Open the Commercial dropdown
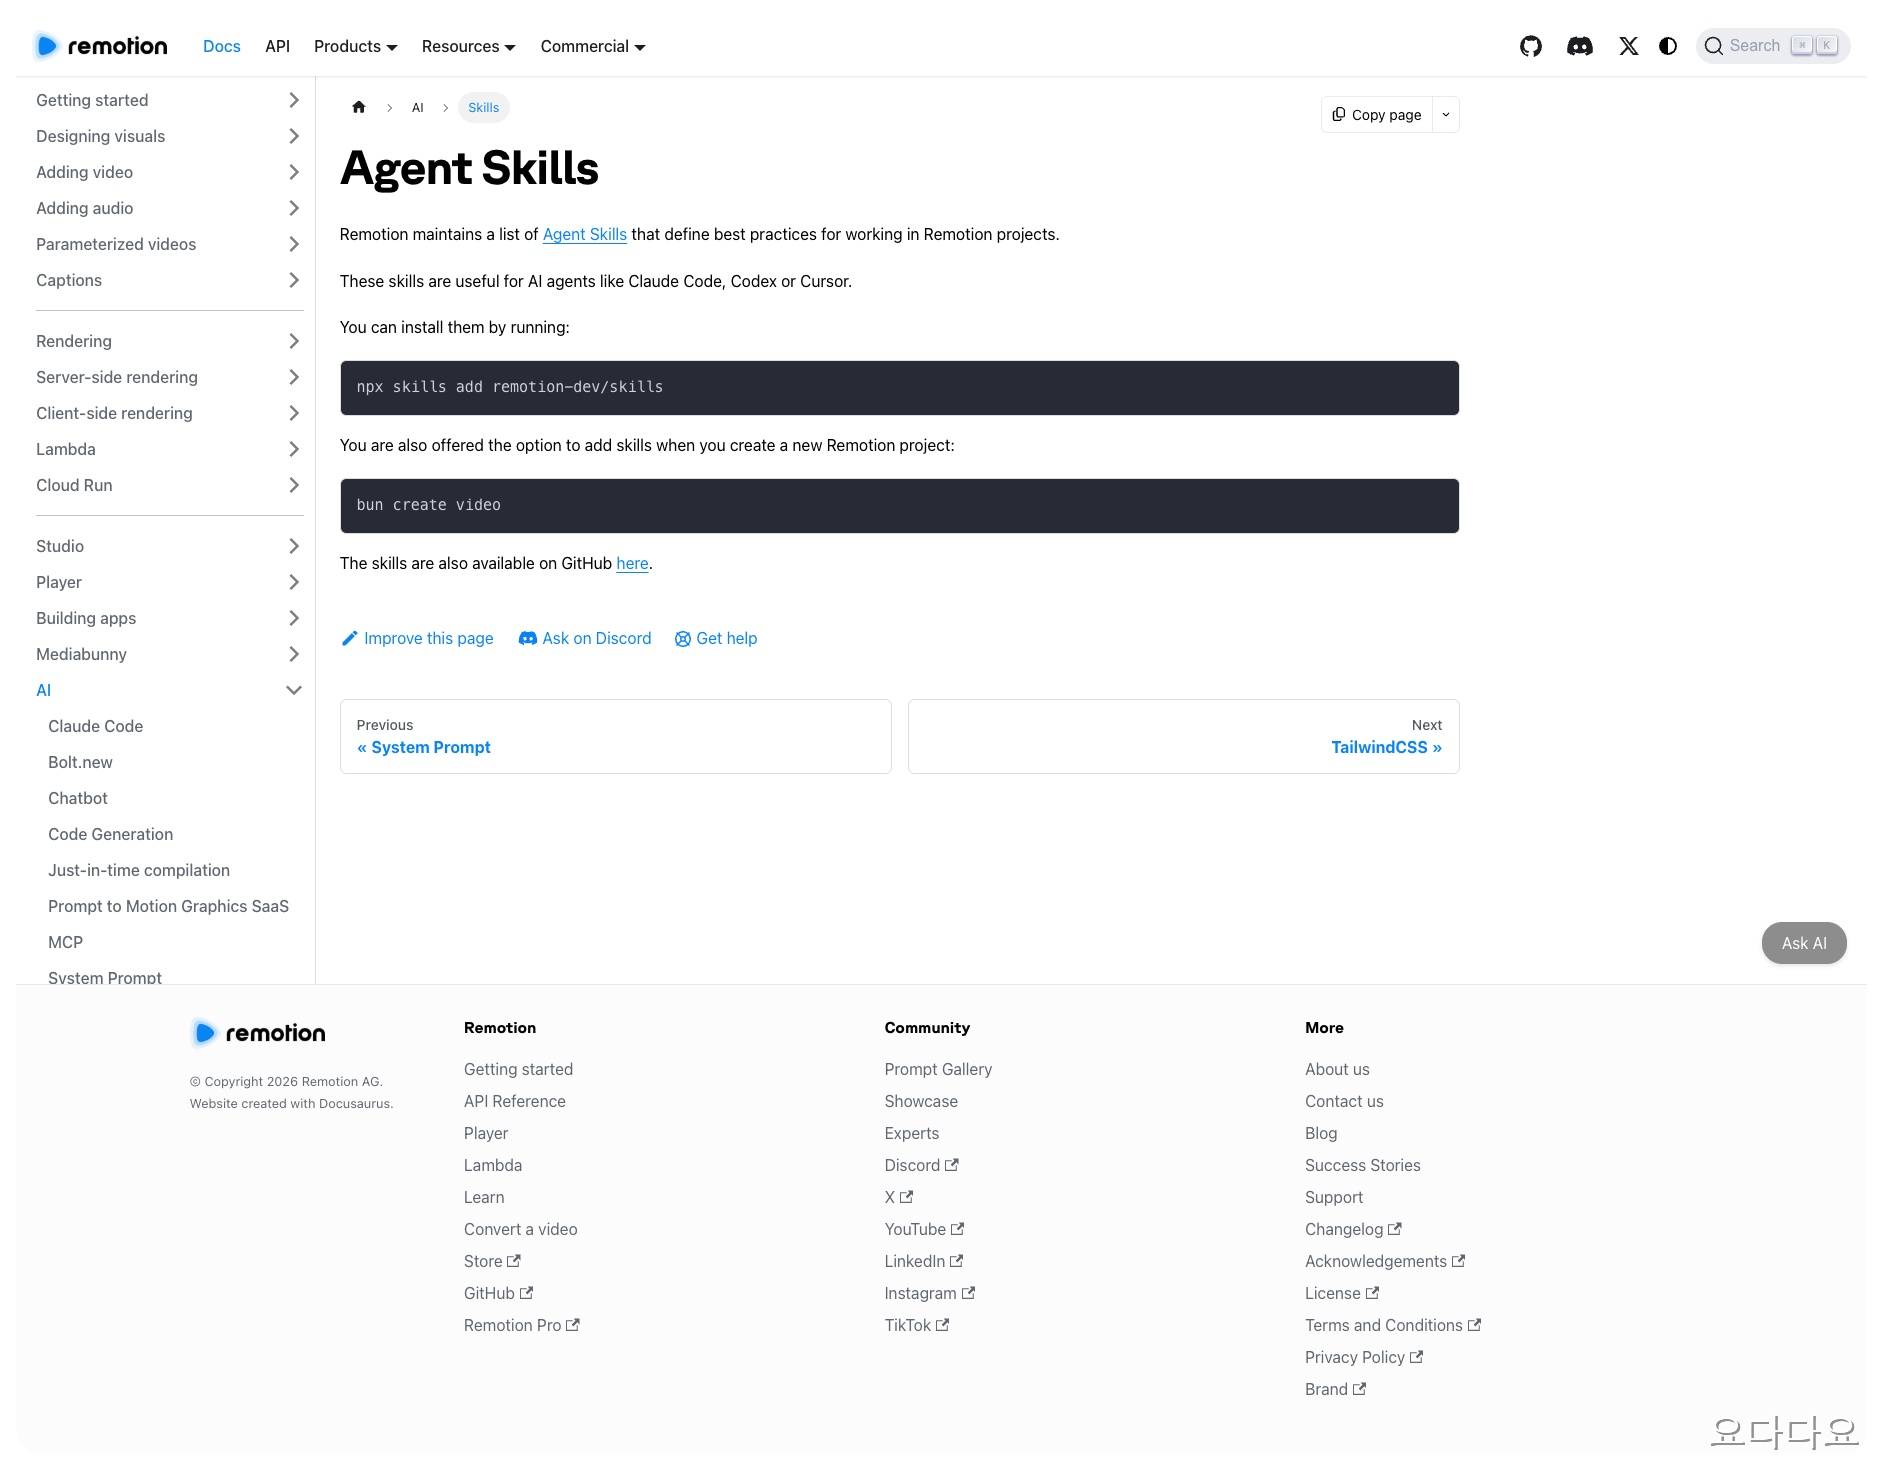Screen dimensions: 1883x1469 592,46
